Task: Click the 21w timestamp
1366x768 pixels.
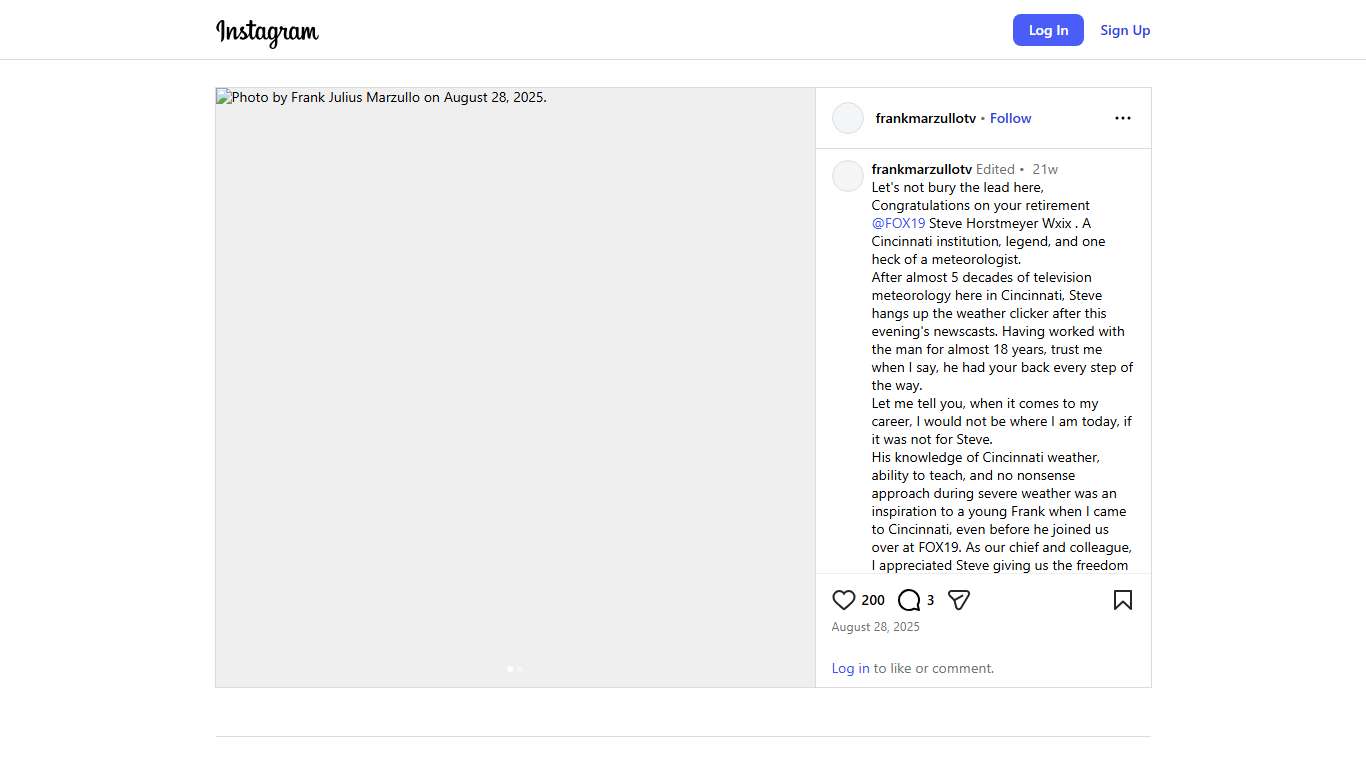Action: pos(1045,169)
